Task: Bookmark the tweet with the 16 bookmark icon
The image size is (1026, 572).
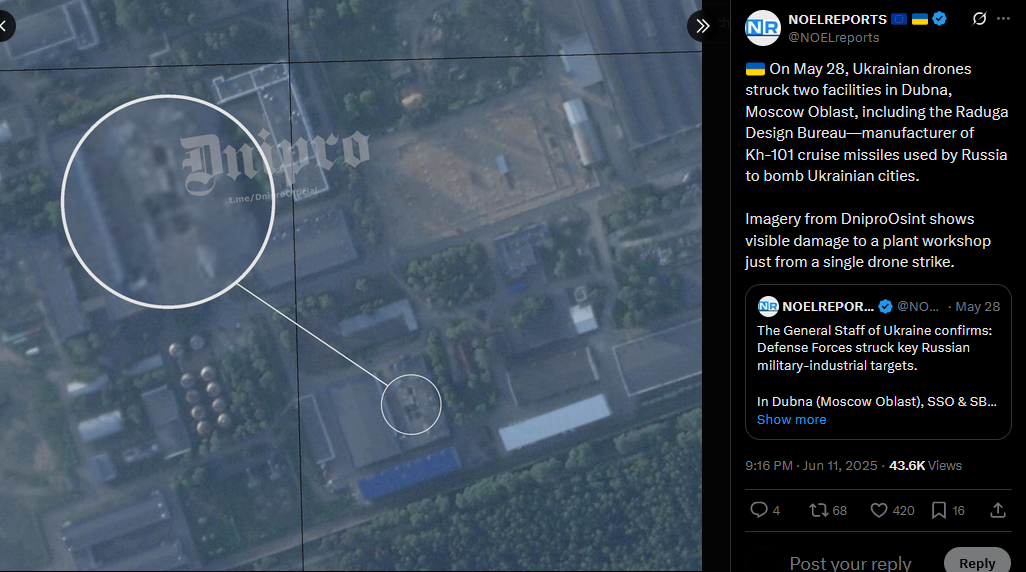Action: point(938,510)
